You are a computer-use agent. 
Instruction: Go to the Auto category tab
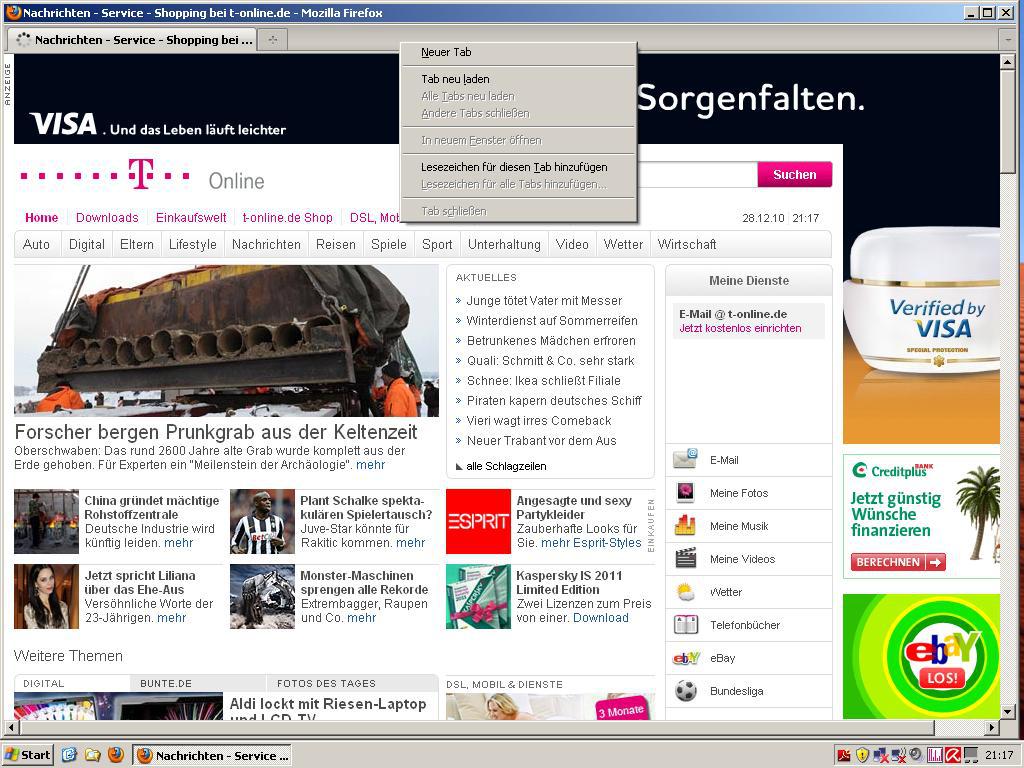point(36,244)
